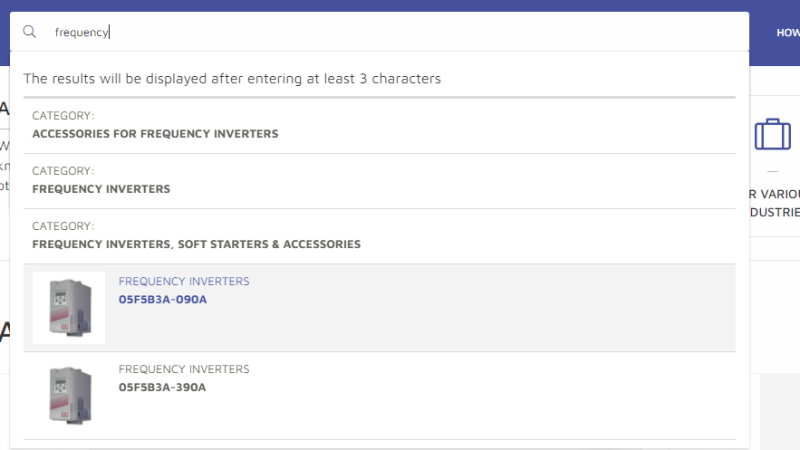Open product 05F5B3A-090A result
This screenshot has width=800, height=450.
[163, 299]
